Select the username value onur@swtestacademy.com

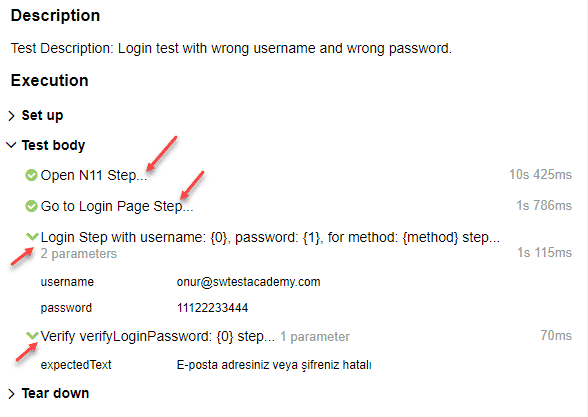pos(249,282)
